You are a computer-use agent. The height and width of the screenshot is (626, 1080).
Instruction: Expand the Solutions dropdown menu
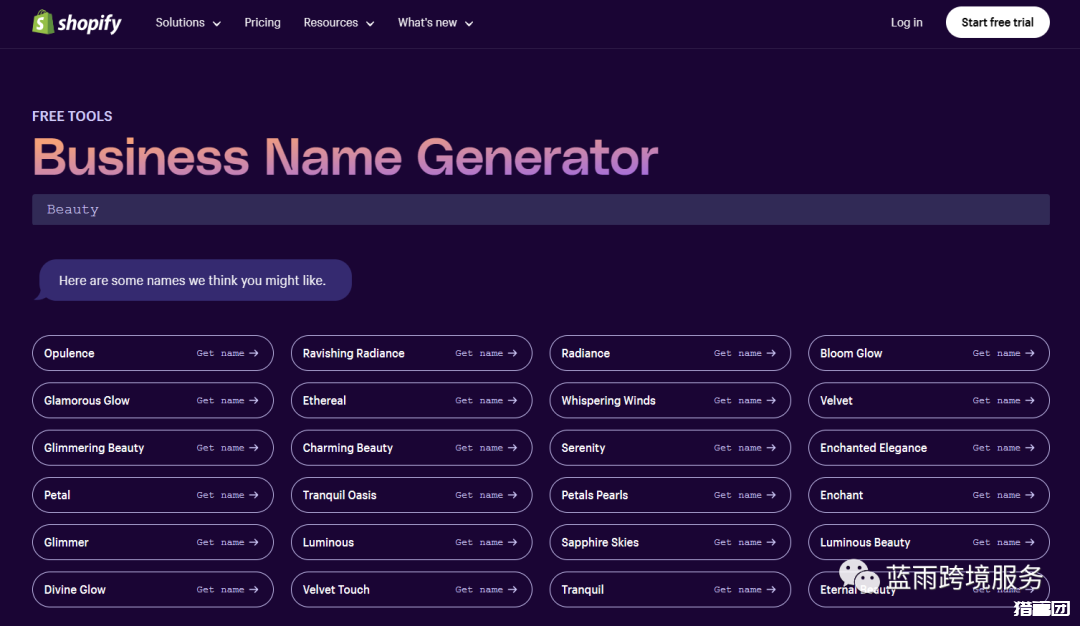pyautogui.click(x=188, y=22)
